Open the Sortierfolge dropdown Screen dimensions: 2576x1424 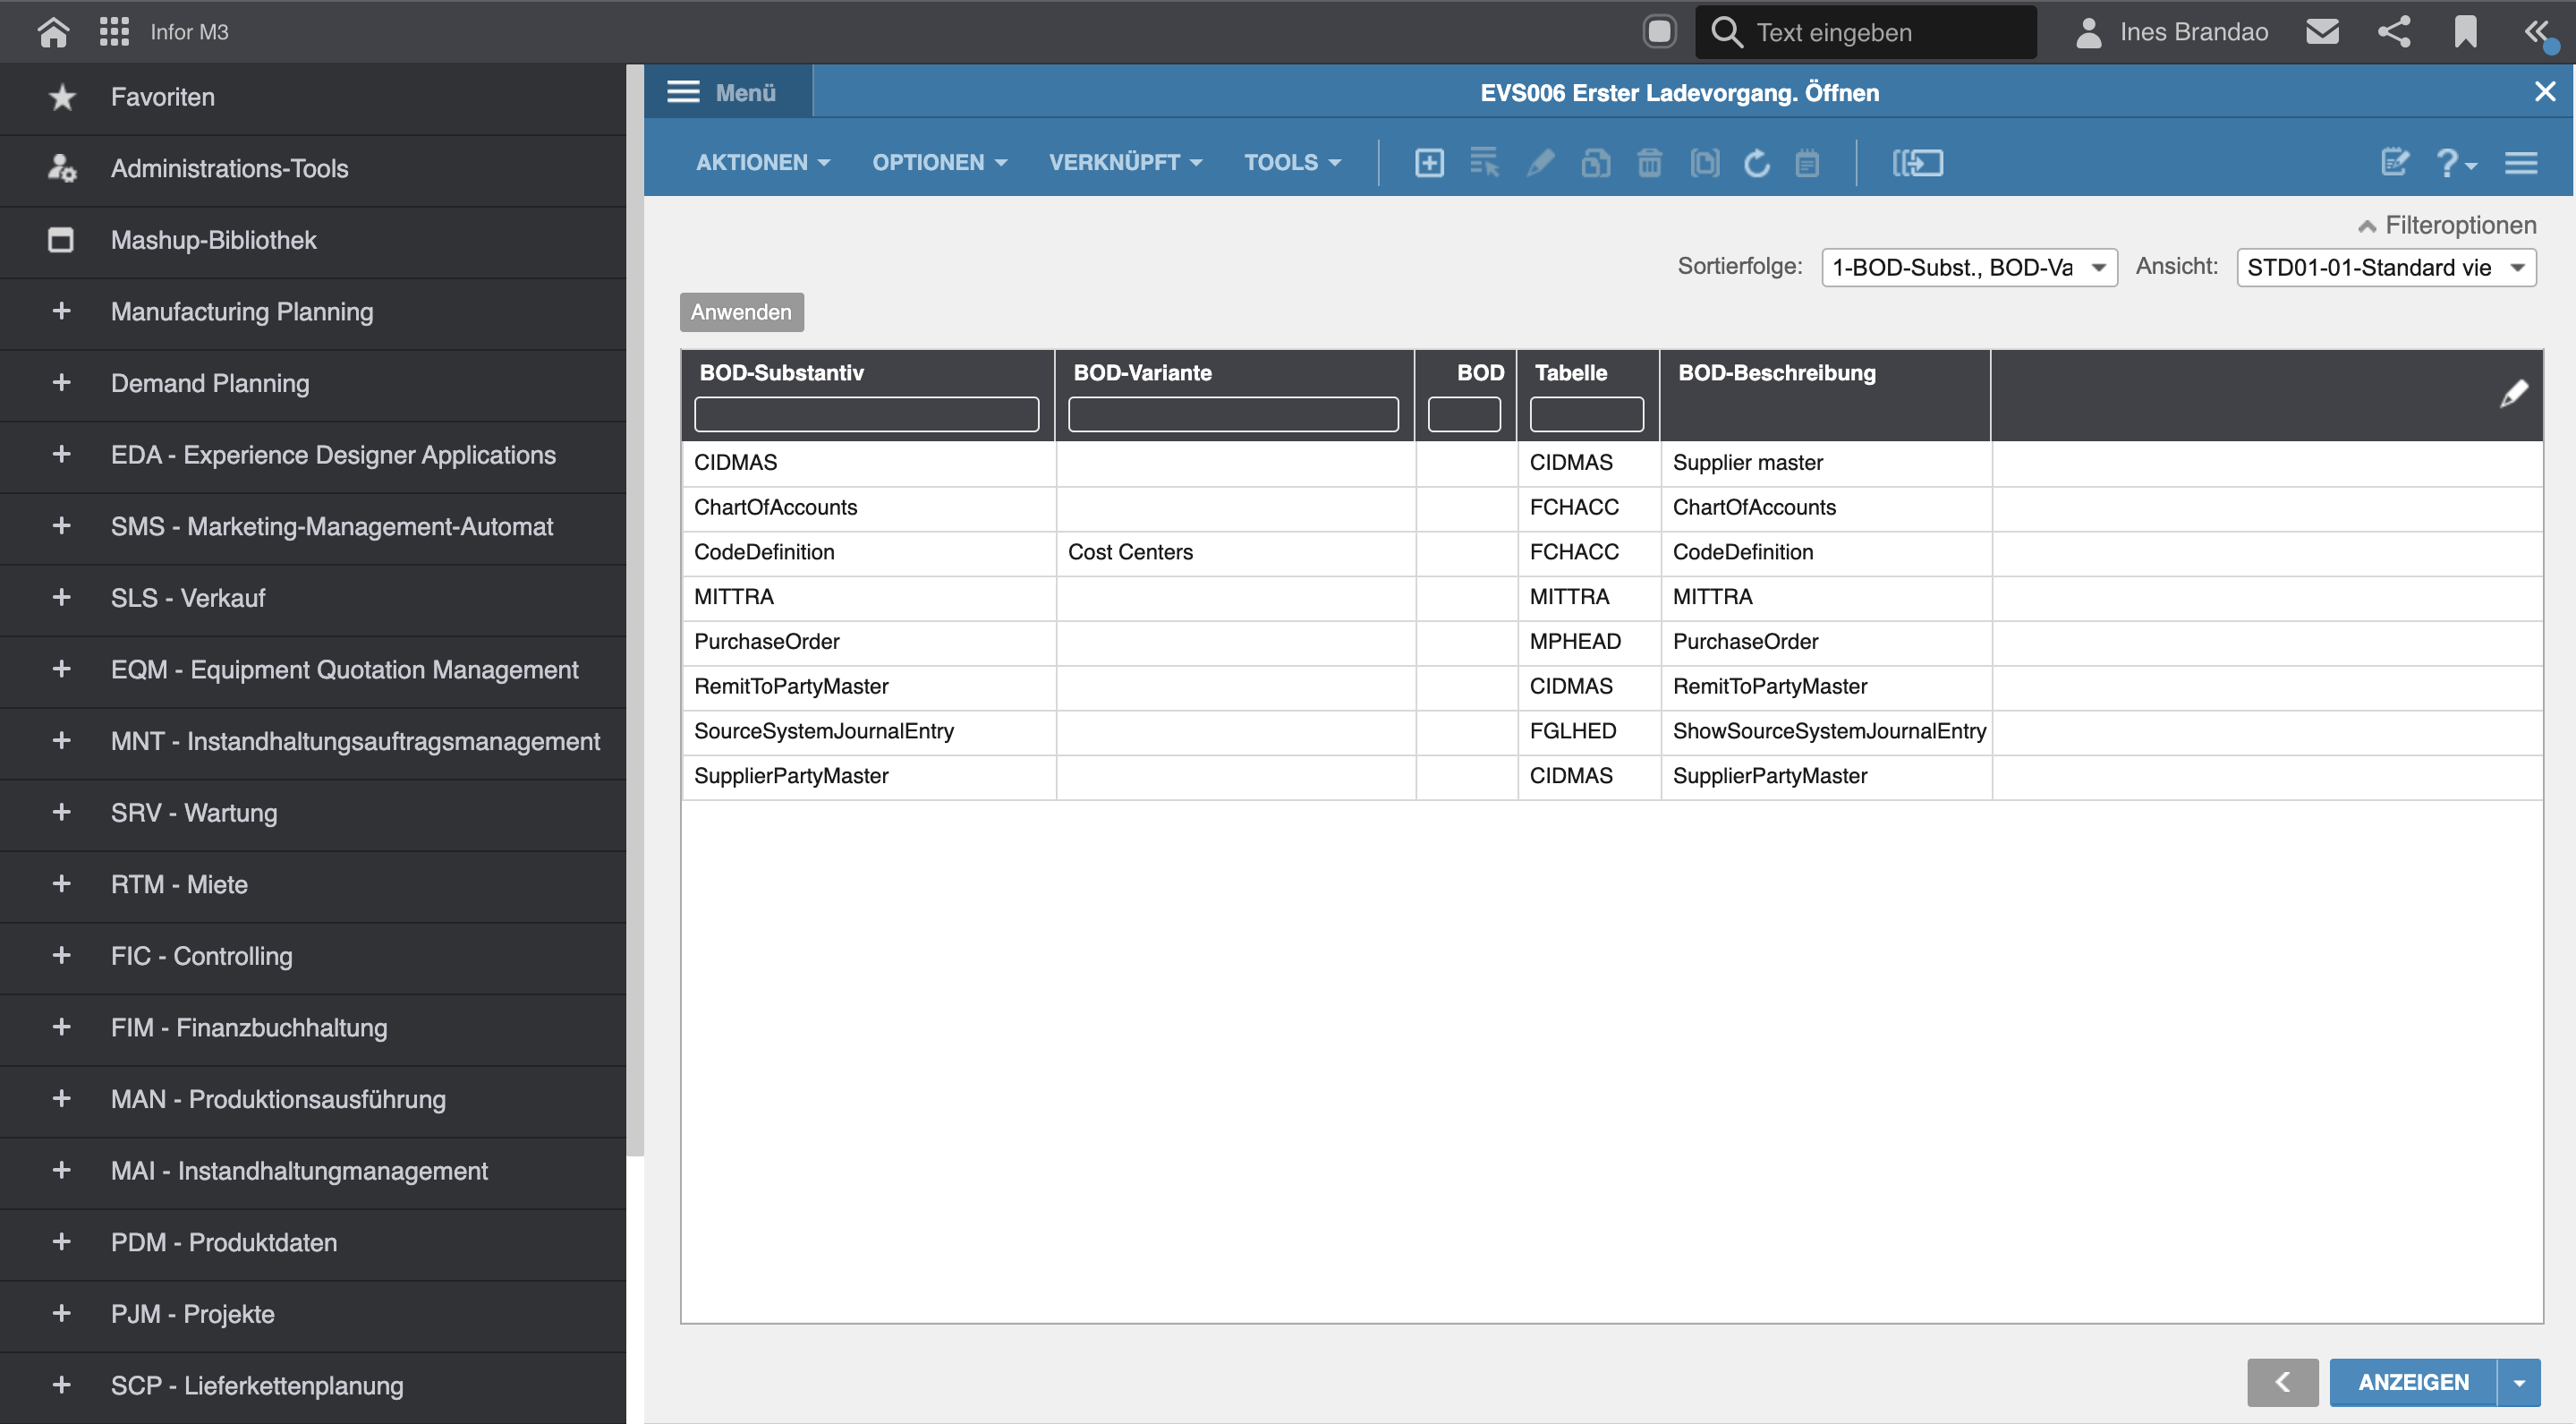(1968, 267)
